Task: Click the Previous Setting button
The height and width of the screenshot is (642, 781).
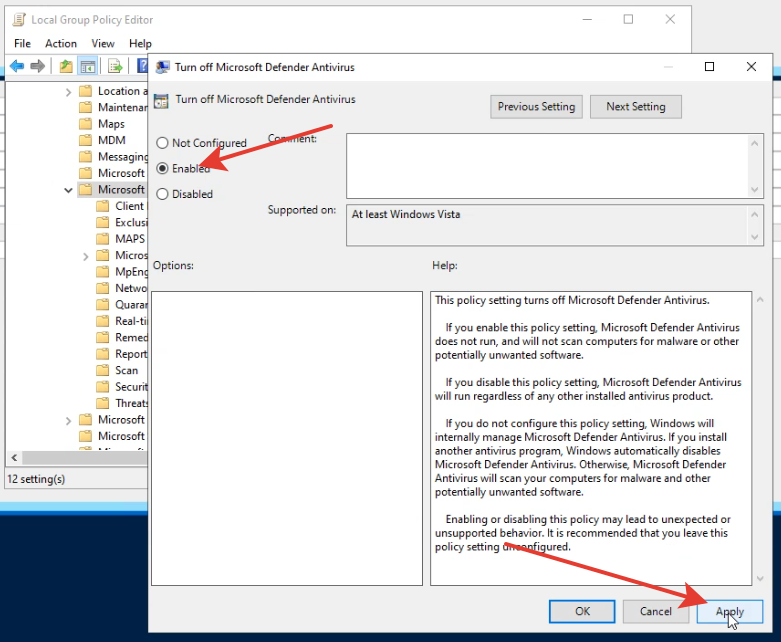Action: 536,107
